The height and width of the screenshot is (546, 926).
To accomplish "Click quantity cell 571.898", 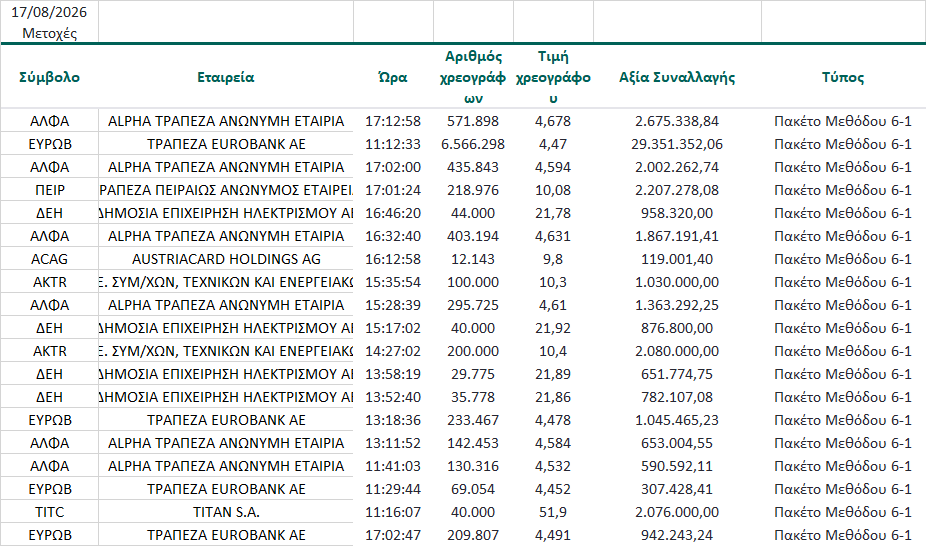I will [x=473, y=121].
